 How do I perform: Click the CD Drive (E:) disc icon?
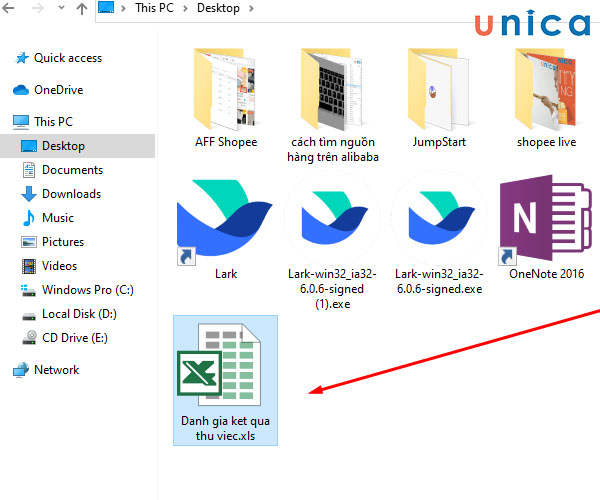click(29, 338)
